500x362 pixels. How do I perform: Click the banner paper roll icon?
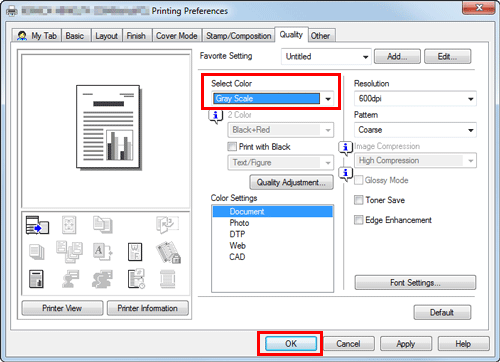pyautogui.click(x=167, y=279)
